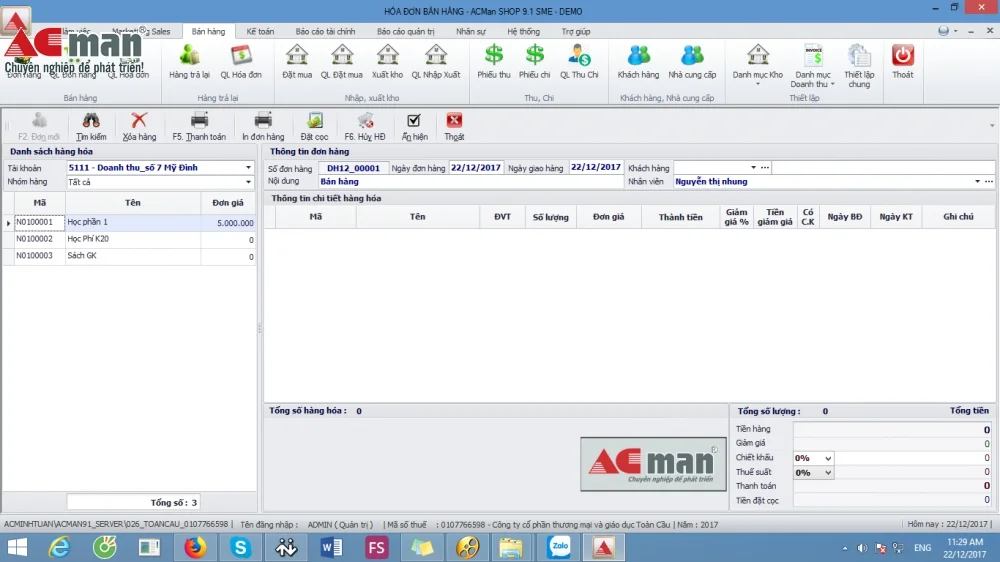Select the Bán hàng tab
This screenshot has height=562, width=1000.
coord(208,31)
